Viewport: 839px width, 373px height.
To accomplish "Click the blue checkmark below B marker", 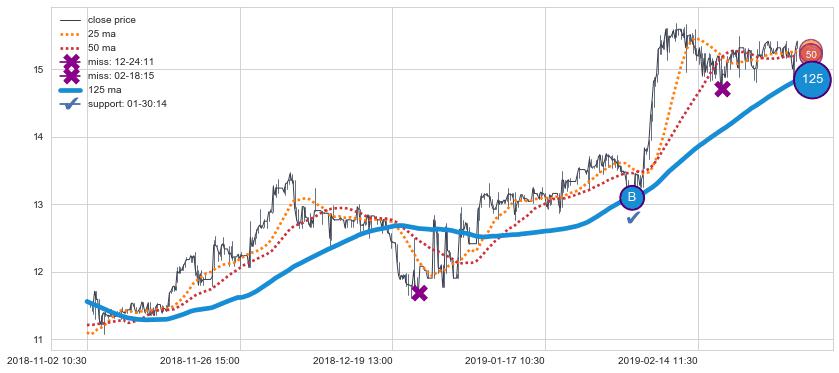I will [633, 217].
